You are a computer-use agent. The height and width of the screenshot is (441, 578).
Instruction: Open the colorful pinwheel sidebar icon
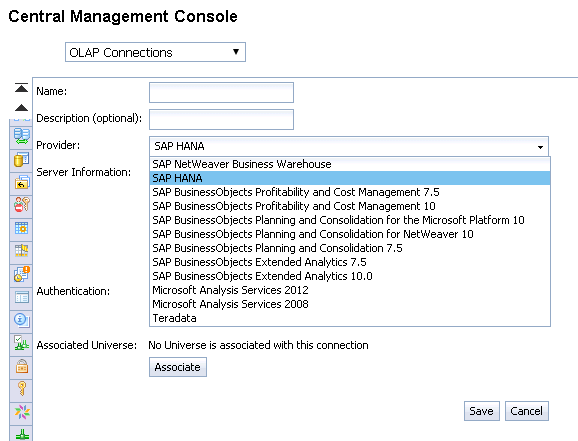(21, 412)
